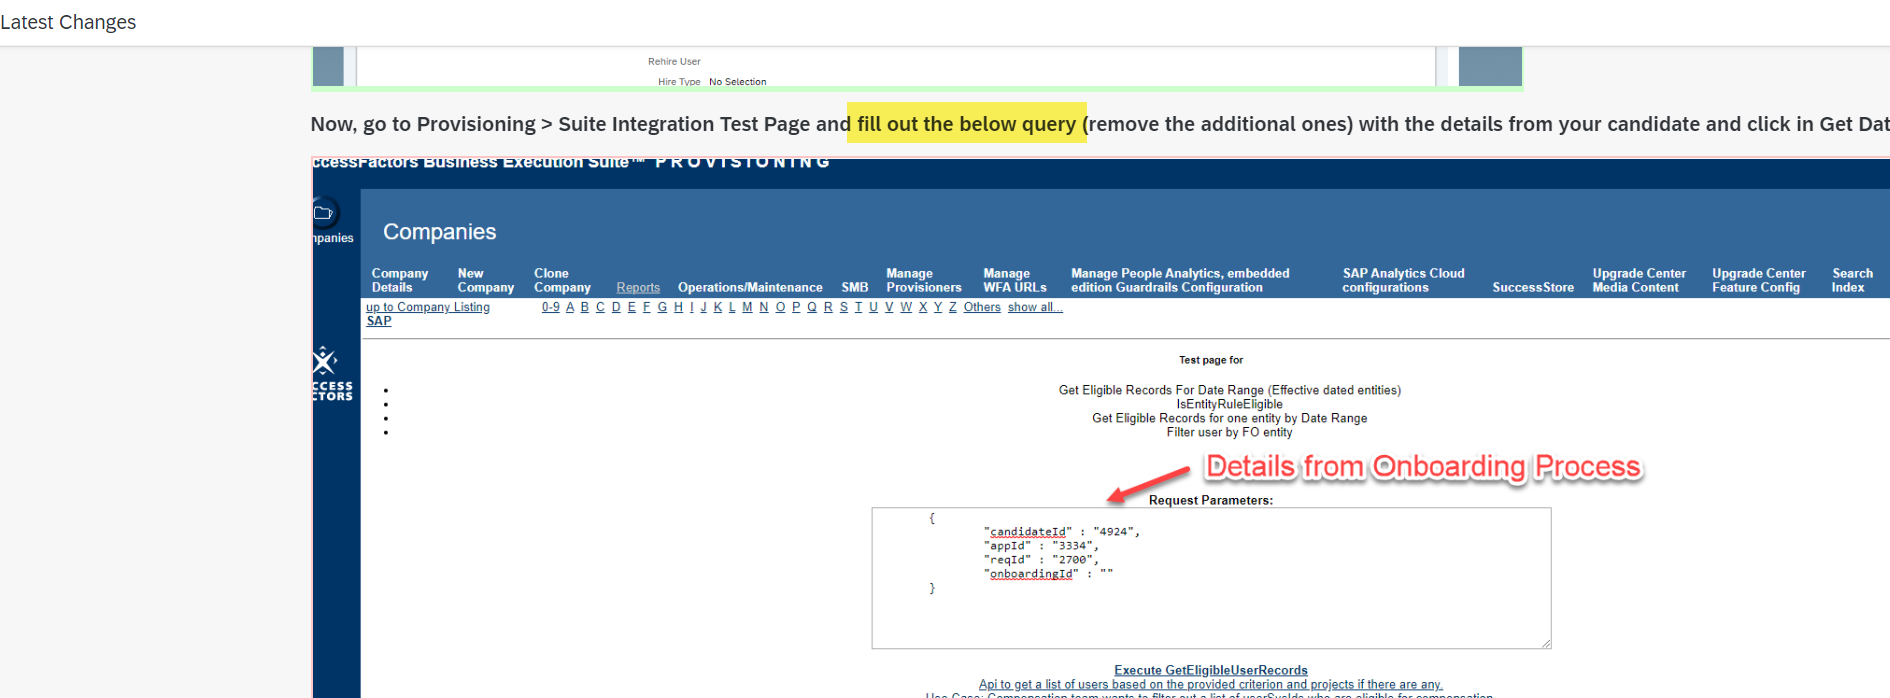Image resolution: width=1890 pixels, height=698 pixels.
Task: Filter companies by letter O
Action: [780, 307]
